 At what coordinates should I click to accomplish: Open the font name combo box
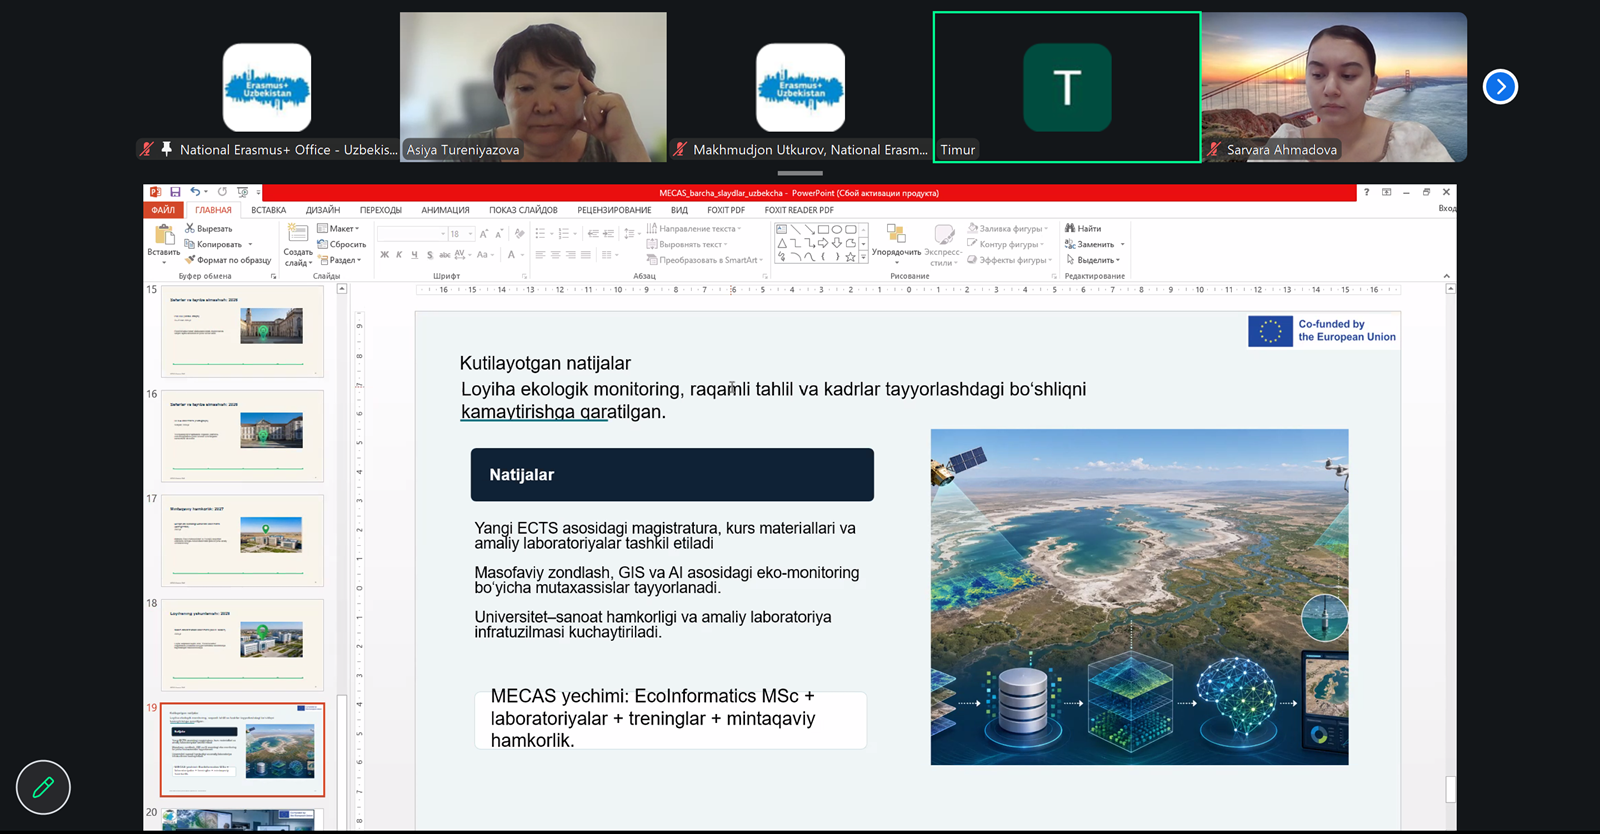coord(412,234)
